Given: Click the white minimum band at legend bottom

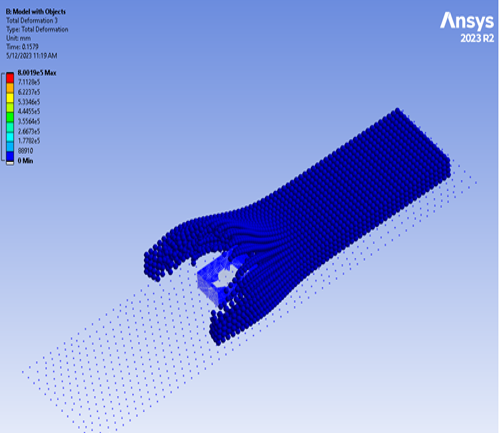Looking at the screenshot, I should [10, 163].
